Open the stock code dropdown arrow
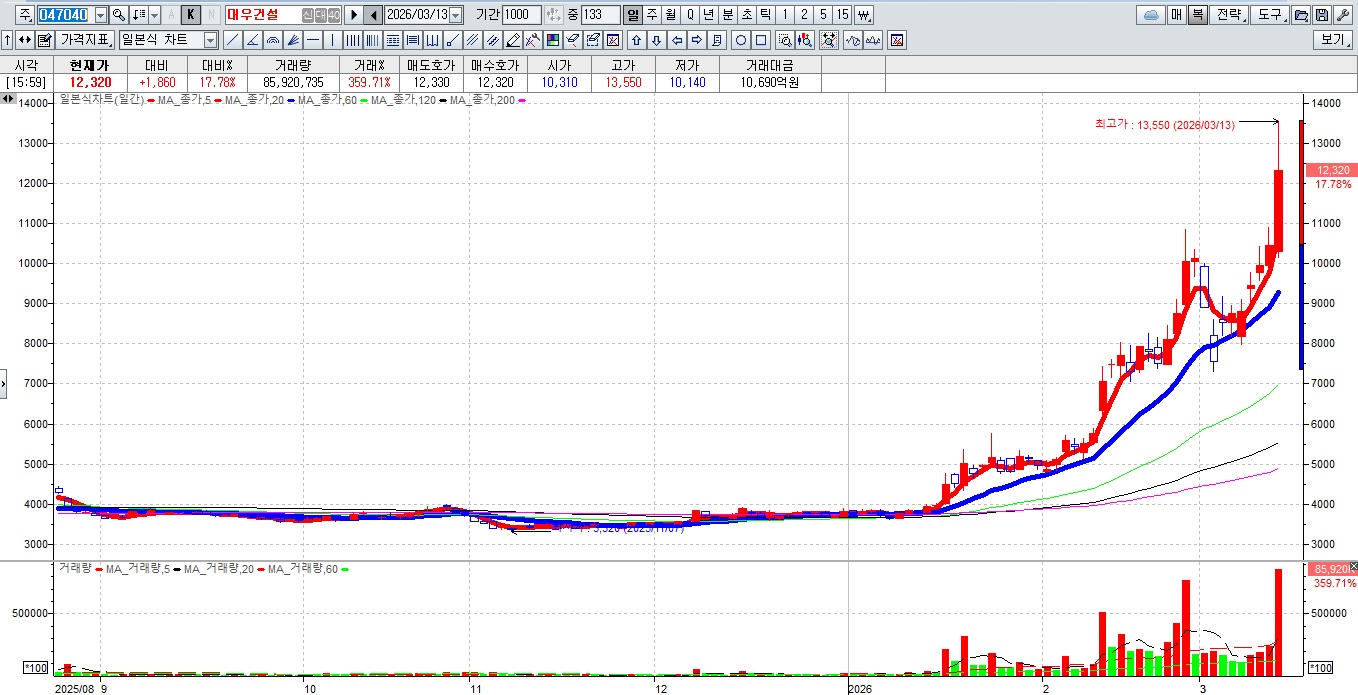Image resolution: width=1358 pixels, height=695 pixels. tap(101, 15)
